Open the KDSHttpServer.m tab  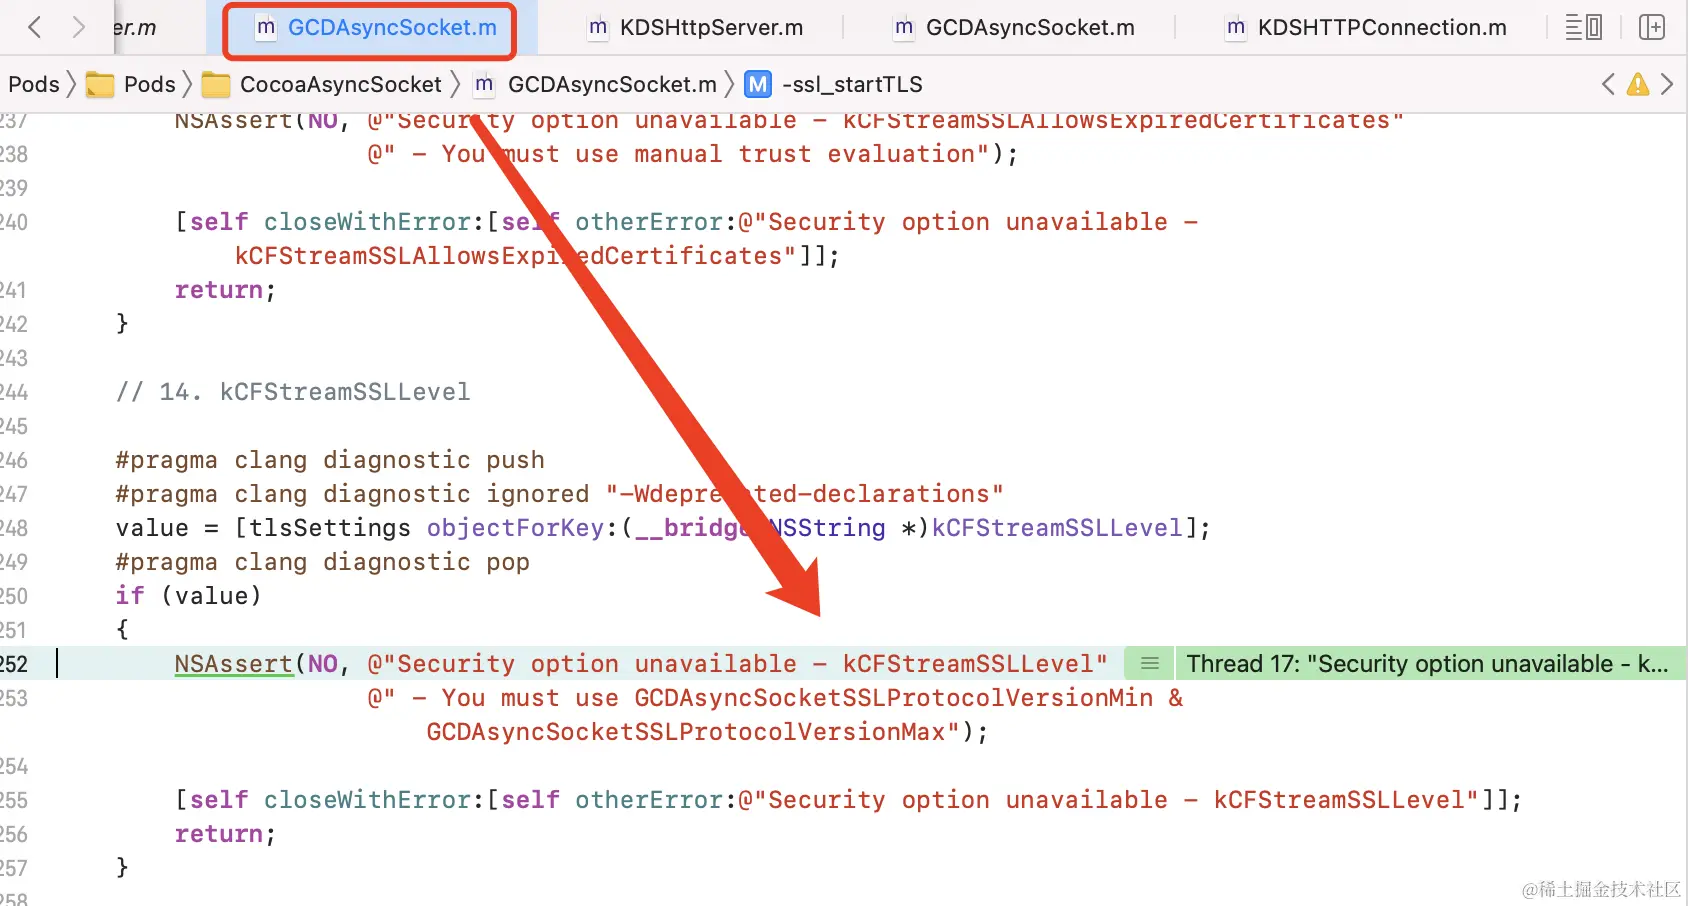[696, 28]
